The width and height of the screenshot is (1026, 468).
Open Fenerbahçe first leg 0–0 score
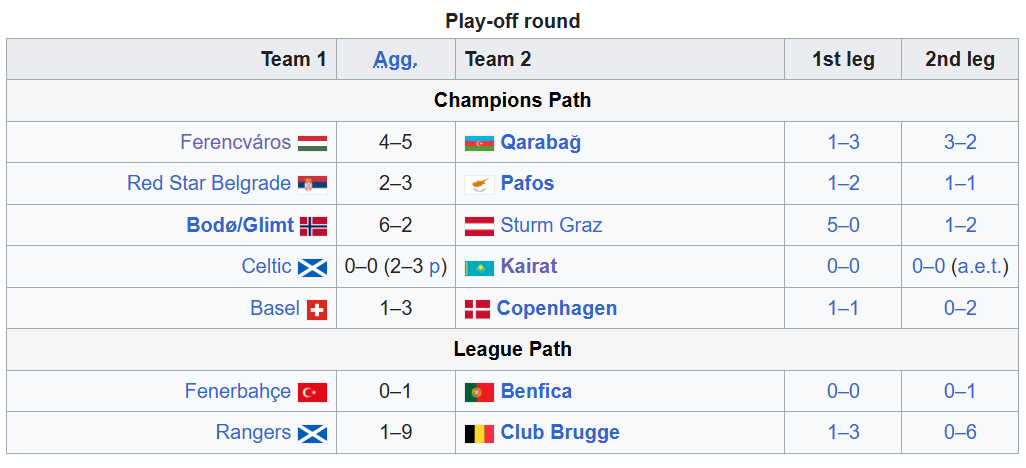click(843, 391)
